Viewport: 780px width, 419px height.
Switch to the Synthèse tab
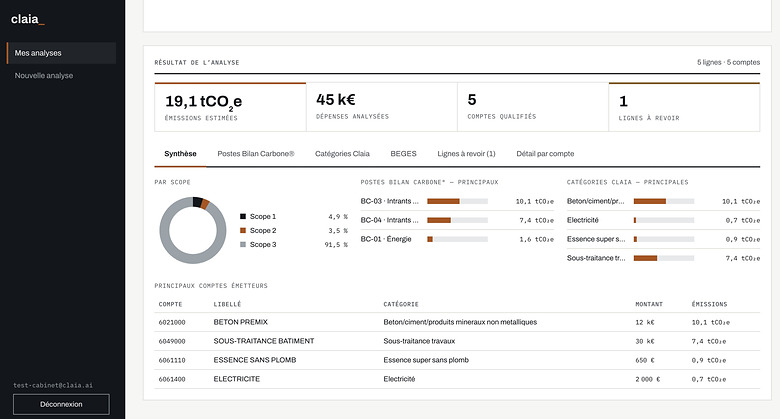(180, 154)
